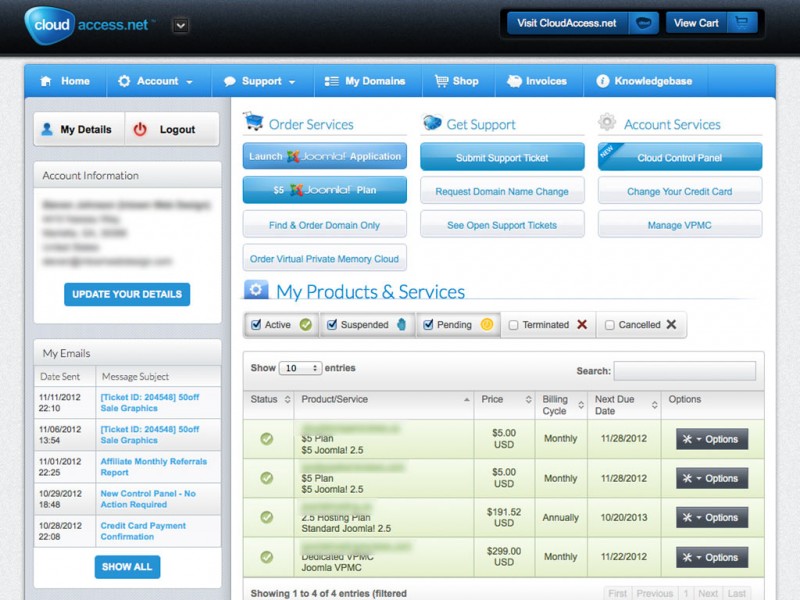Click the house icon in navigation bar

pos(46,81)
